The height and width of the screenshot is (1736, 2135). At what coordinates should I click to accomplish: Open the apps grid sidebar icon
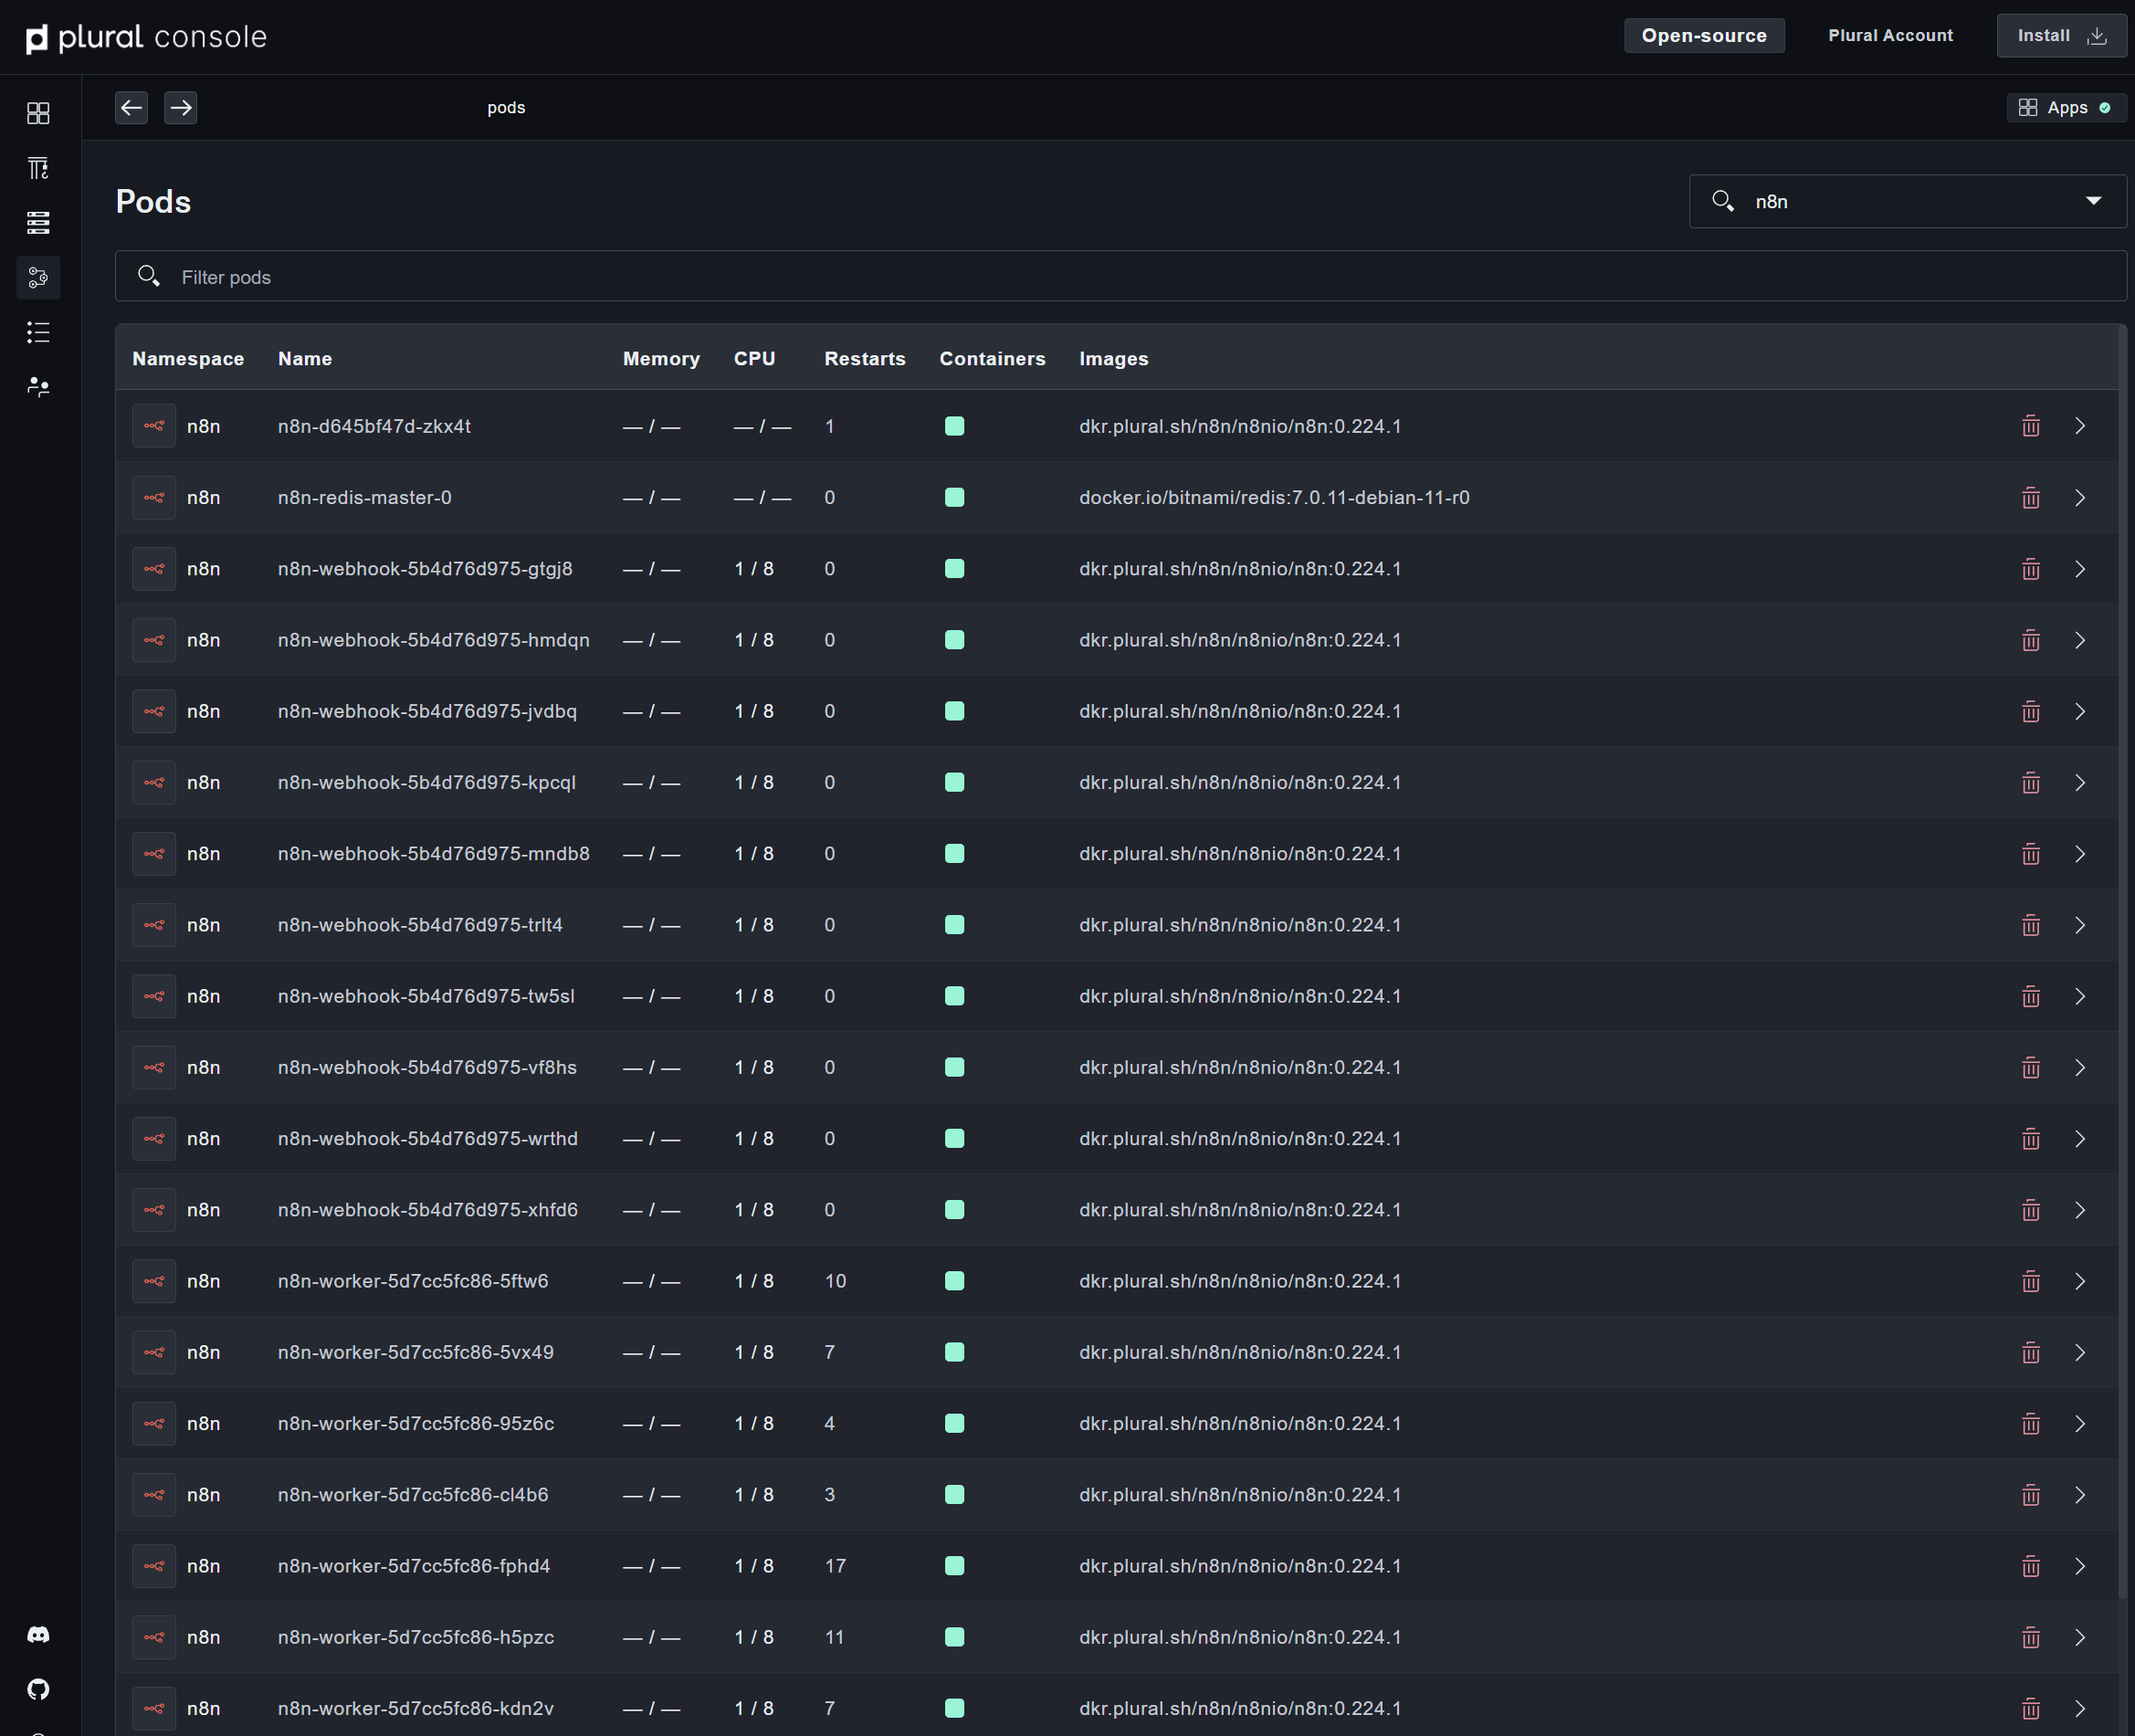38,113
